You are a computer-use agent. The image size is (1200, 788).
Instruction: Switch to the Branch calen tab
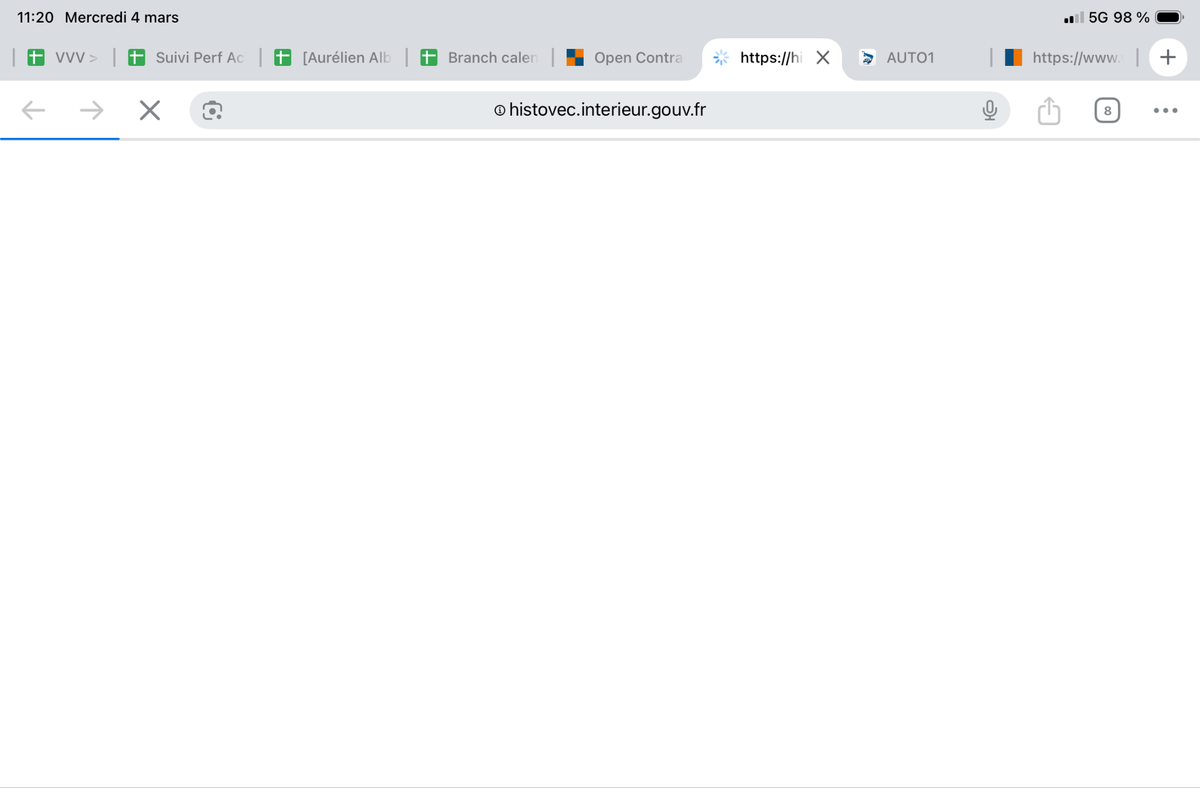(479, 57)
